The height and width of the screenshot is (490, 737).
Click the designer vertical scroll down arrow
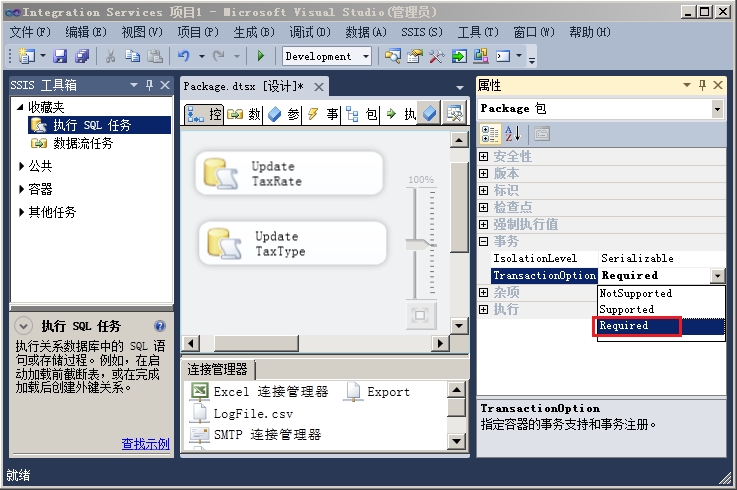coord(459,326)
